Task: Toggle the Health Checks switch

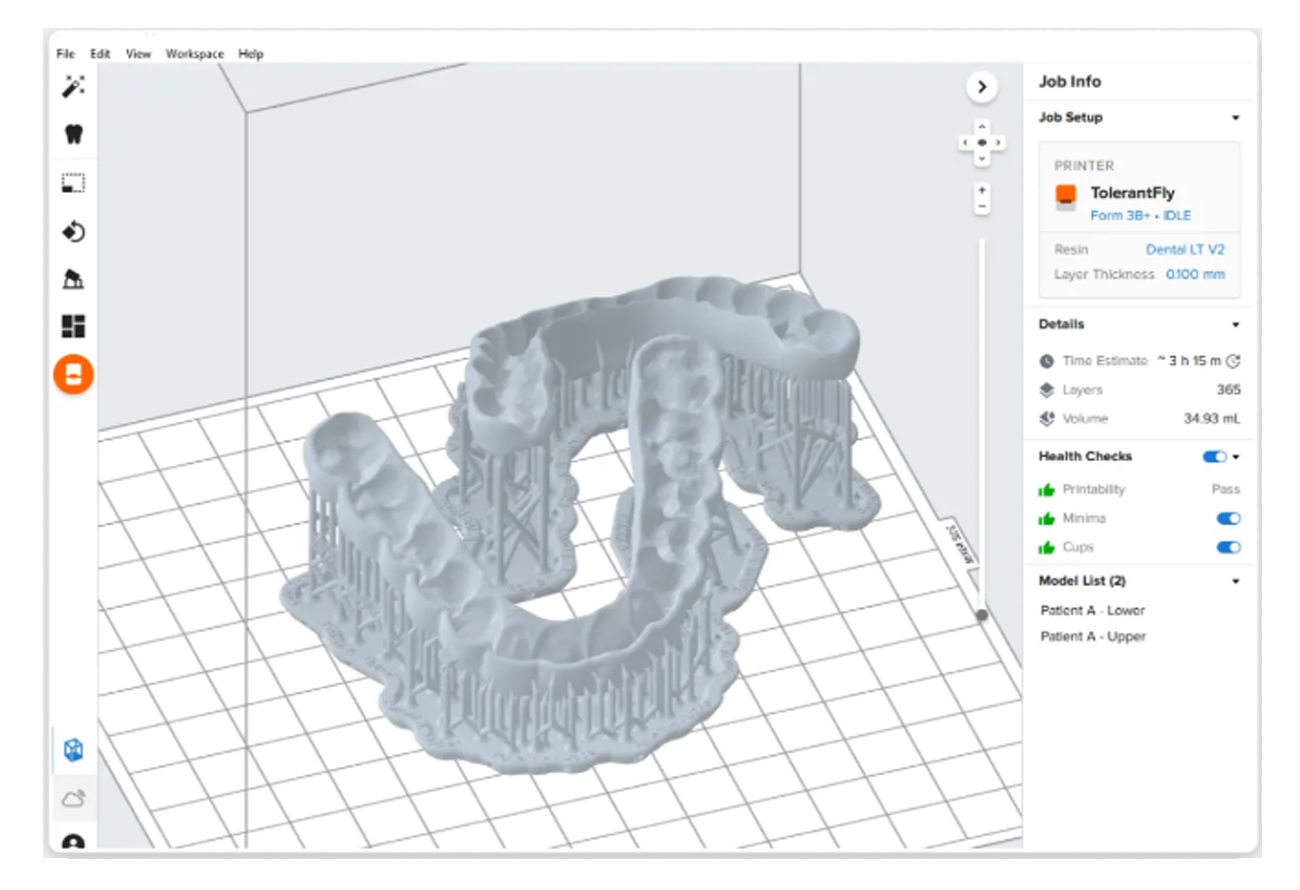Action: tap(1214, 457)
